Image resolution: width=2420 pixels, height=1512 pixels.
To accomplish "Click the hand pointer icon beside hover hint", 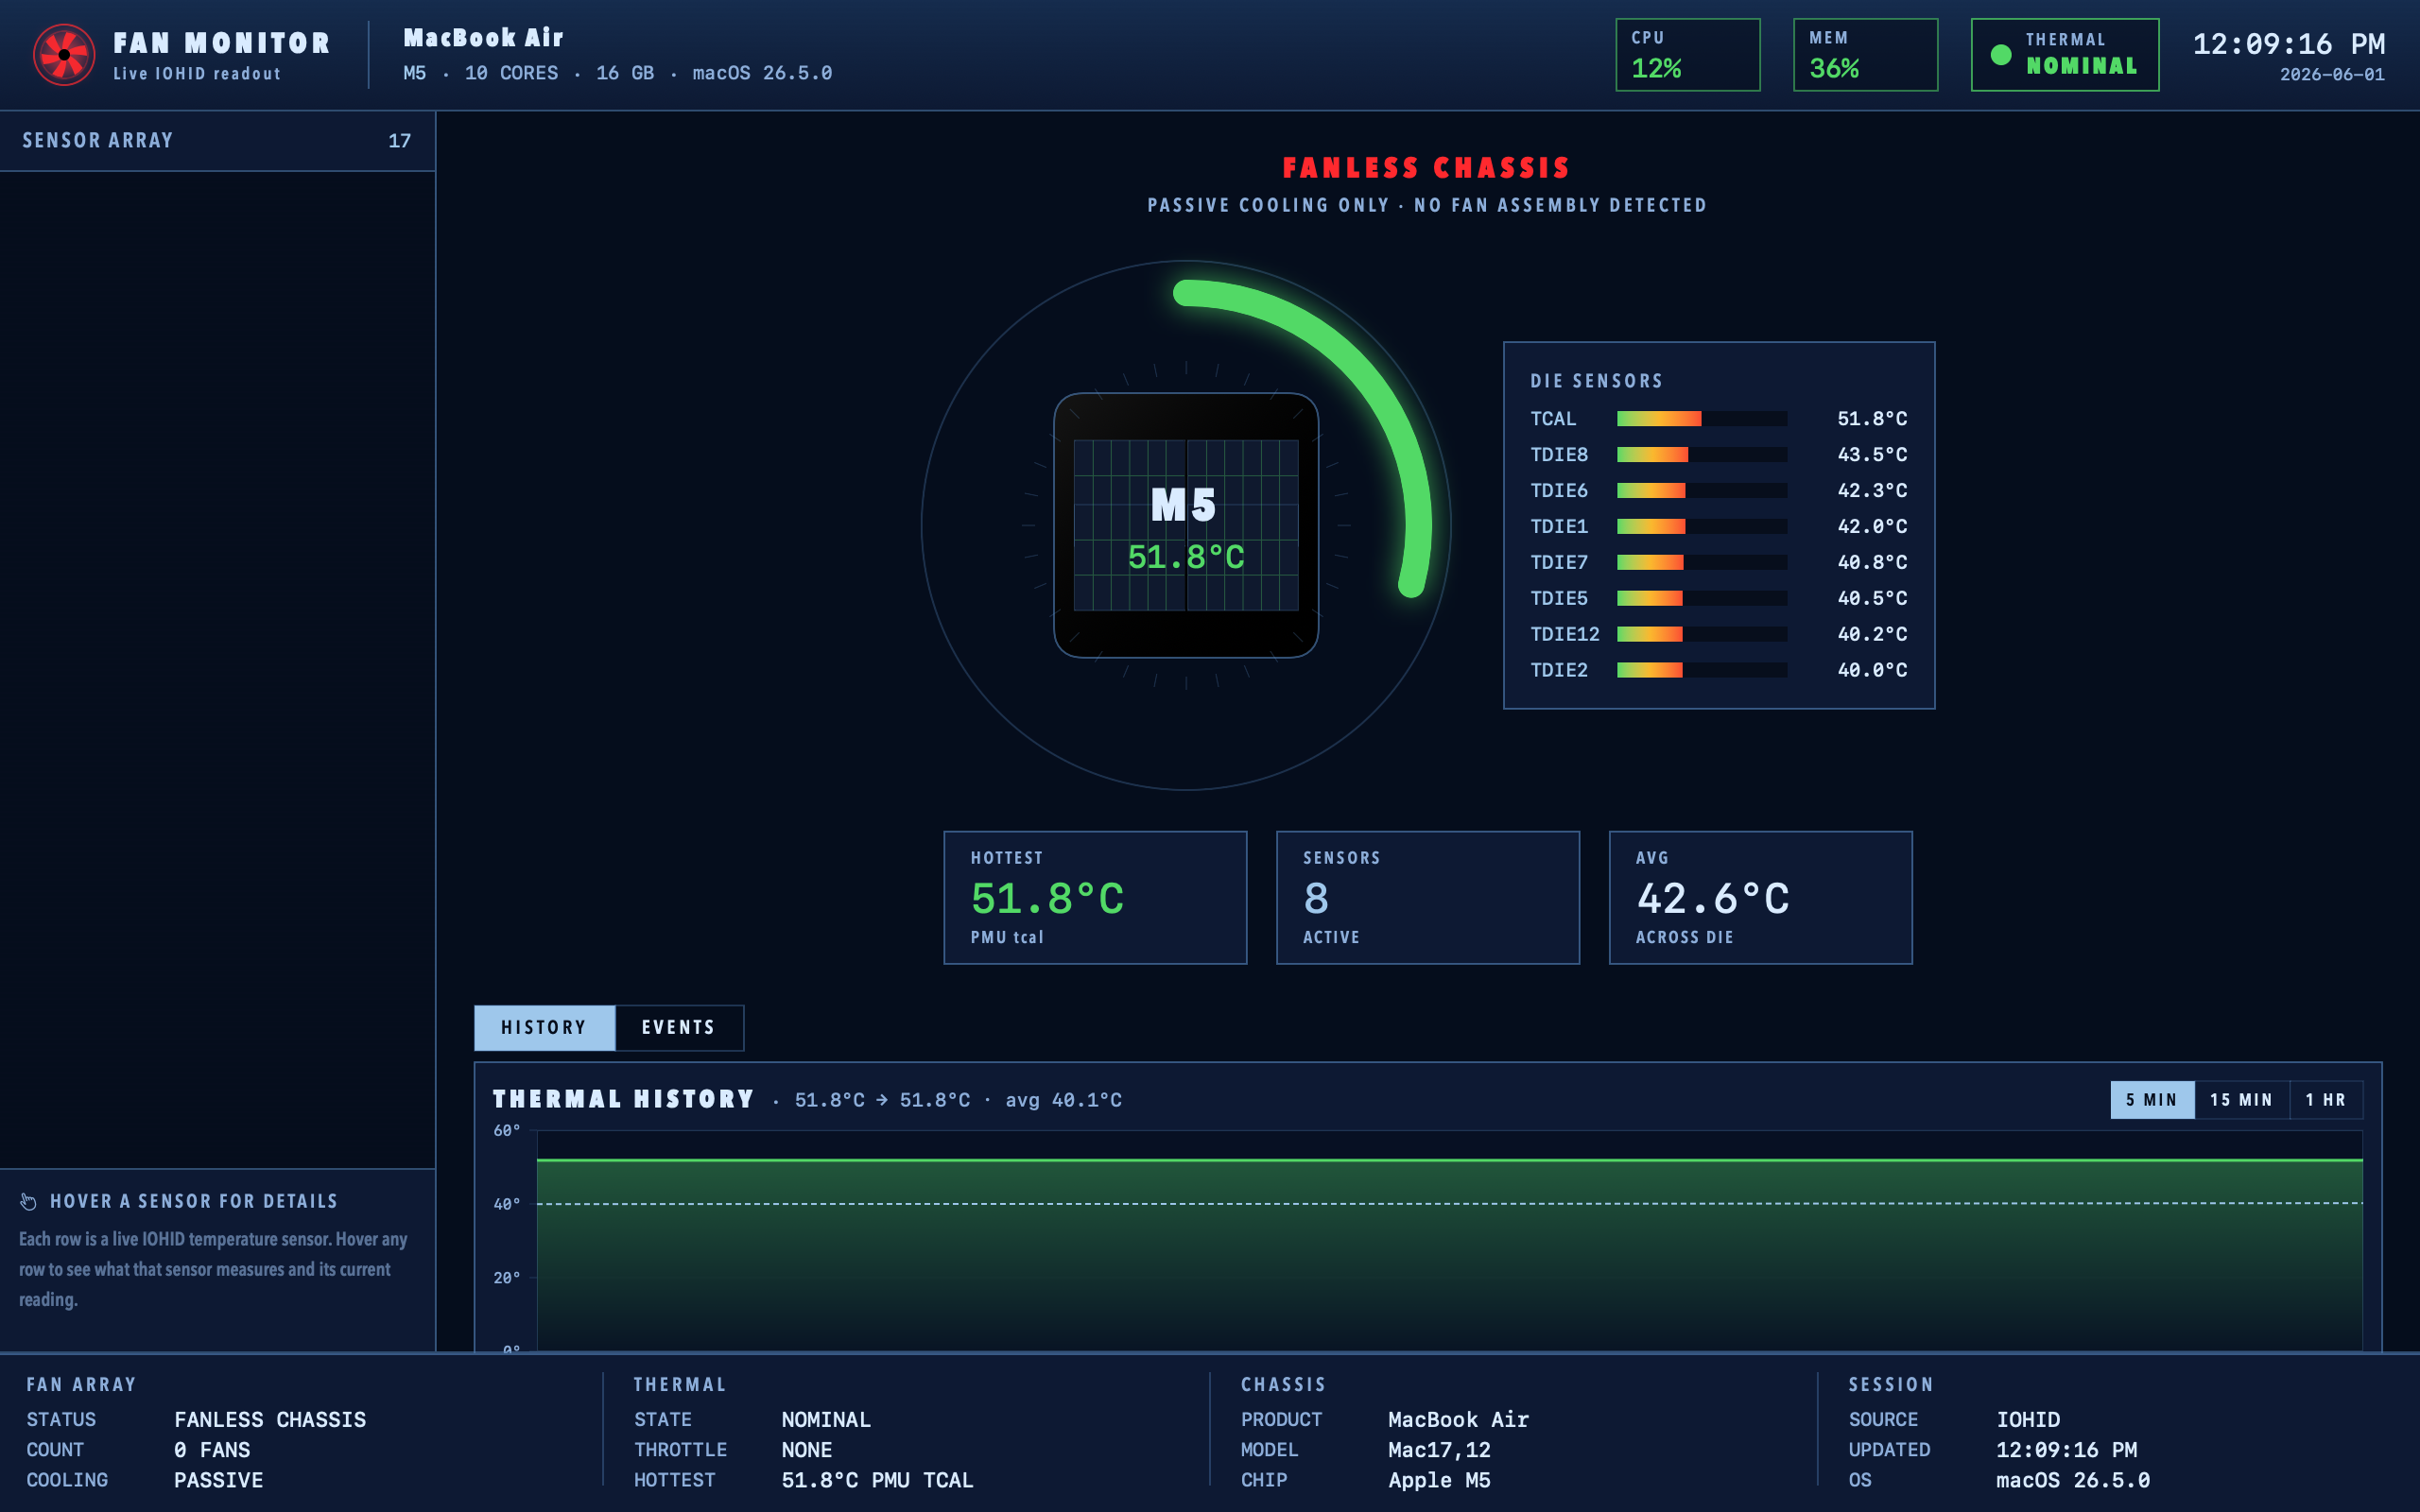I will click(x=28, y=1201).
